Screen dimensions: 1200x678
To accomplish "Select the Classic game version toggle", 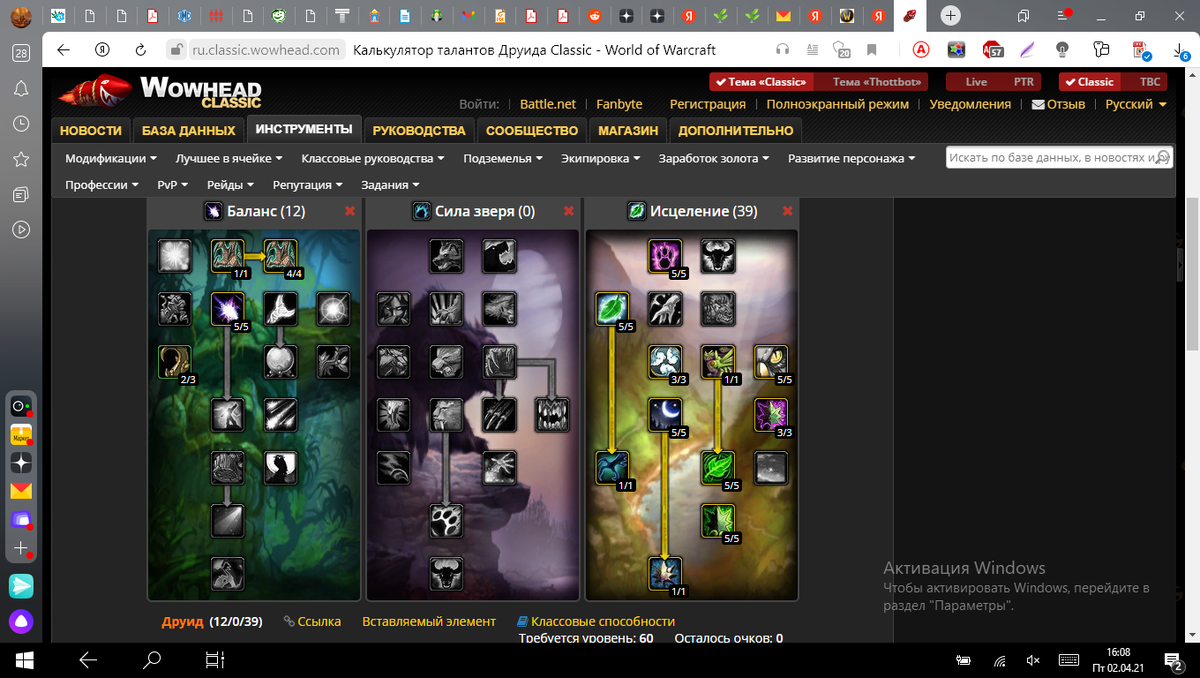I will pyautogui.click(x=1089, y=82).
